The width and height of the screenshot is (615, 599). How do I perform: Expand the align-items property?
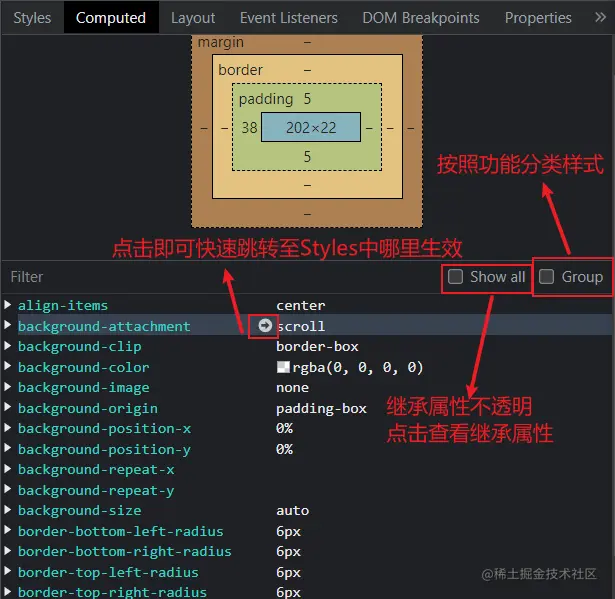coord(7,305)
